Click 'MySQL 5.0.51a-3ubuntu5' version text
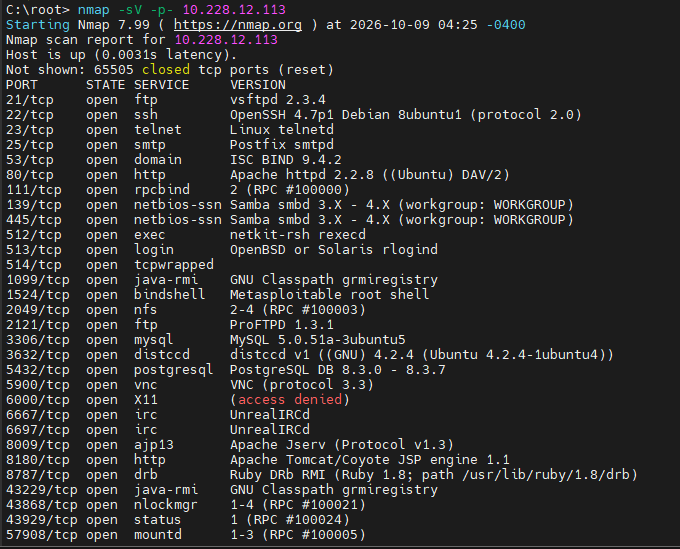This screenshot has width=680, height=549. [318, 340]
